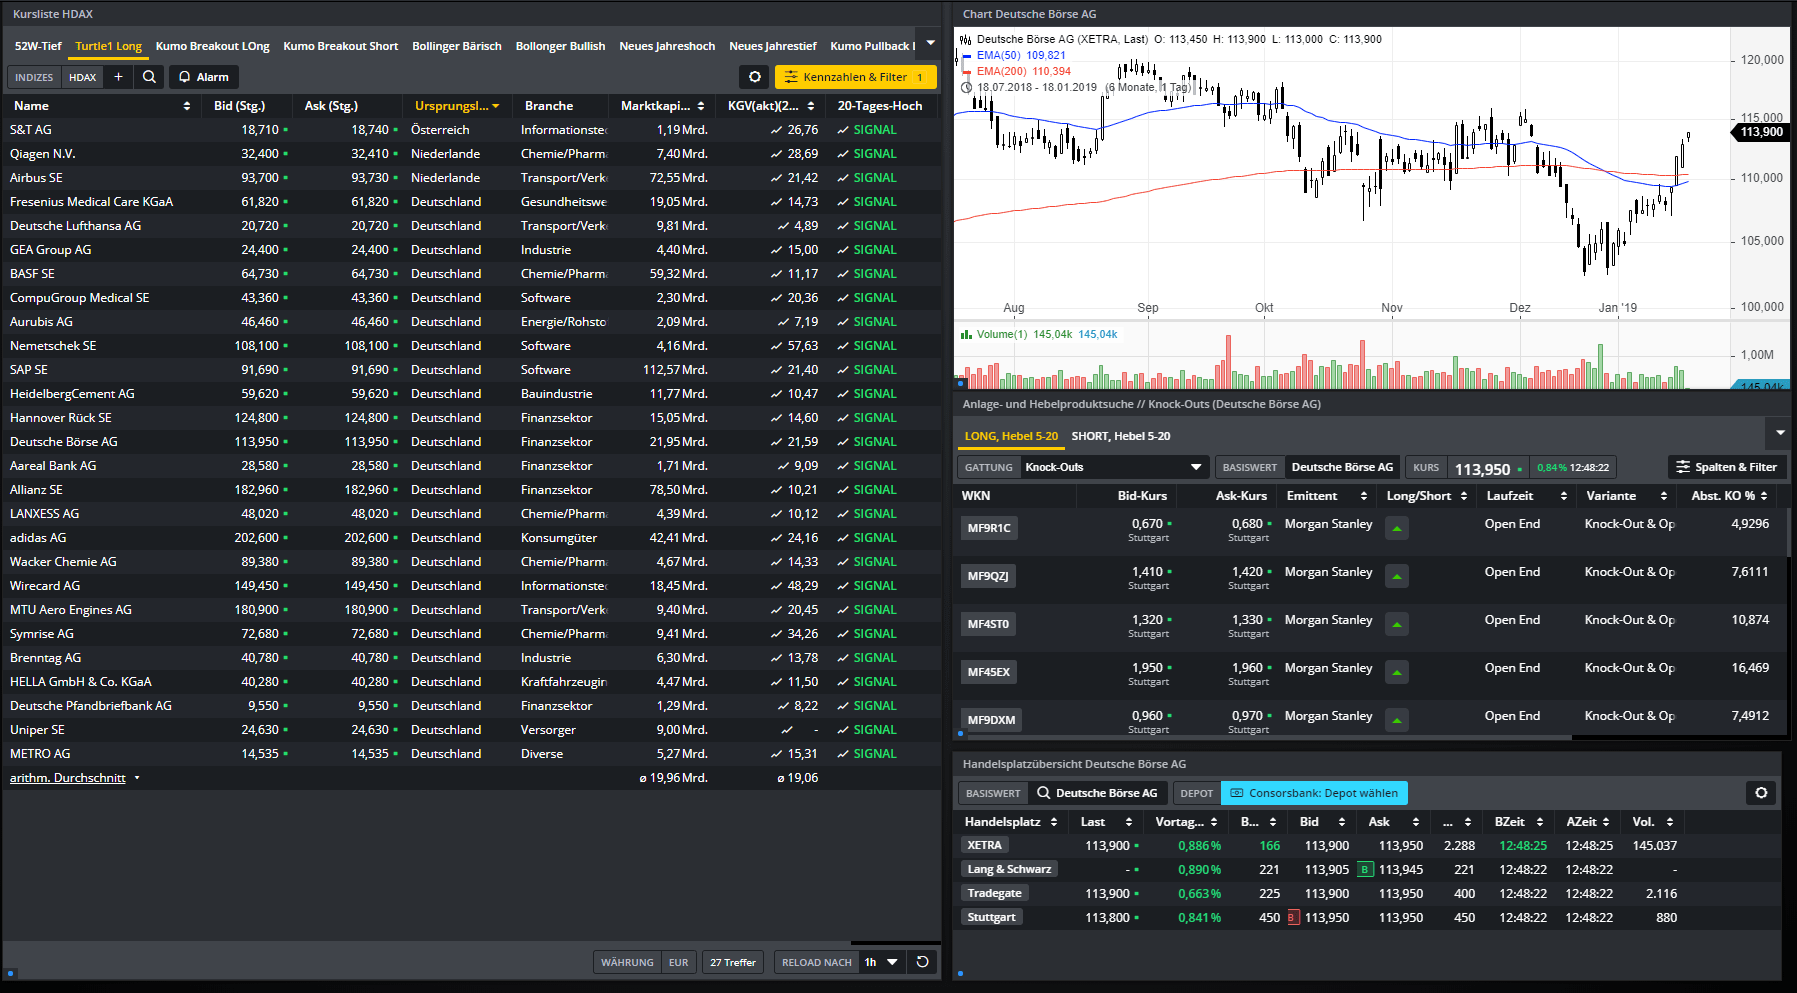Screen dimensions: 1797x993
Task: Select SHORT, Hebel 5-20 tab
Action: [1121, 436]
